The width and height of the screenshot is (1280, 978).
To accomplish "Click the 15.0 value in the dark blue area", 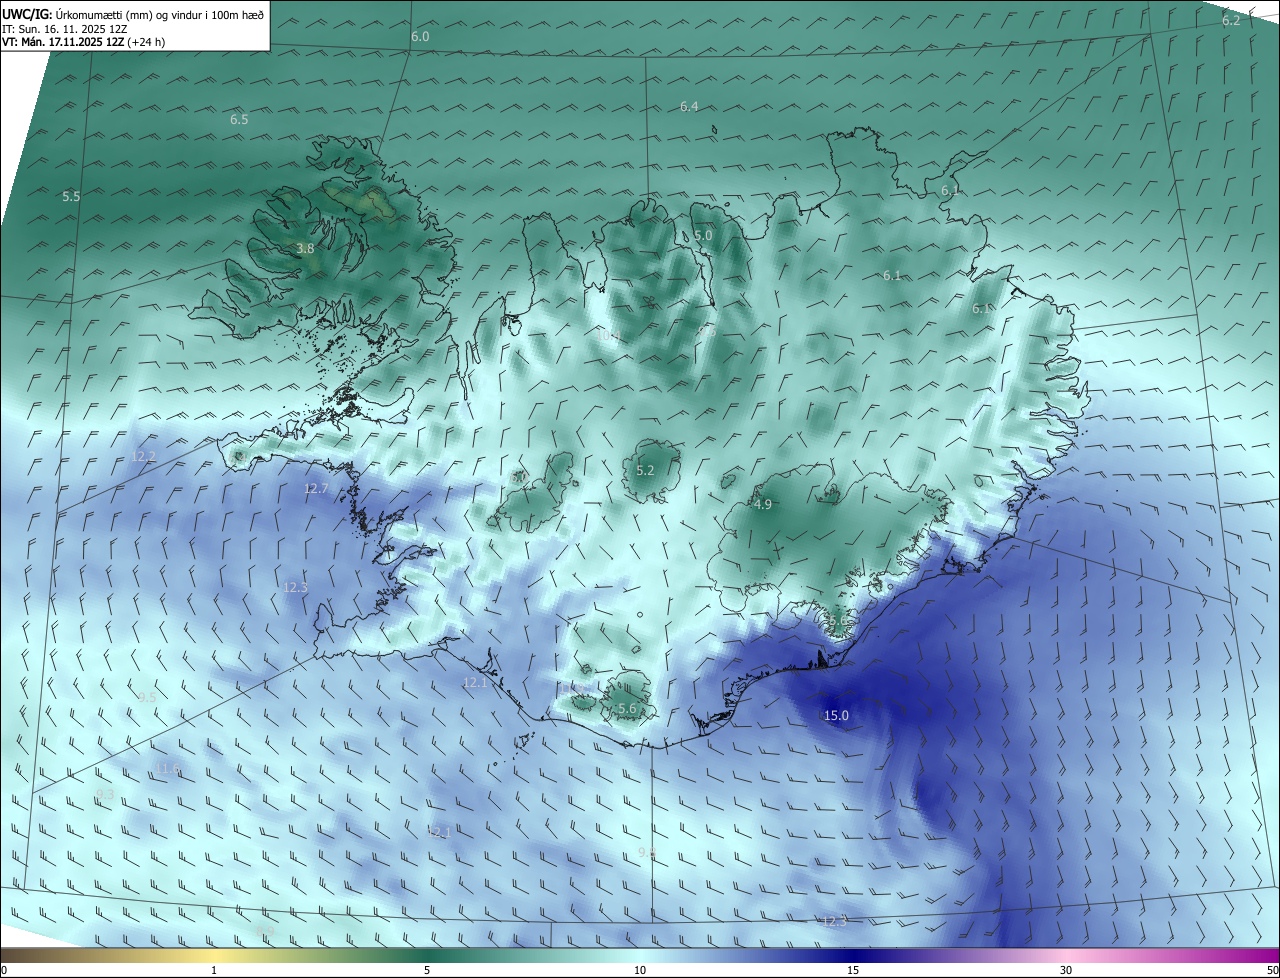I will [836, 716].
